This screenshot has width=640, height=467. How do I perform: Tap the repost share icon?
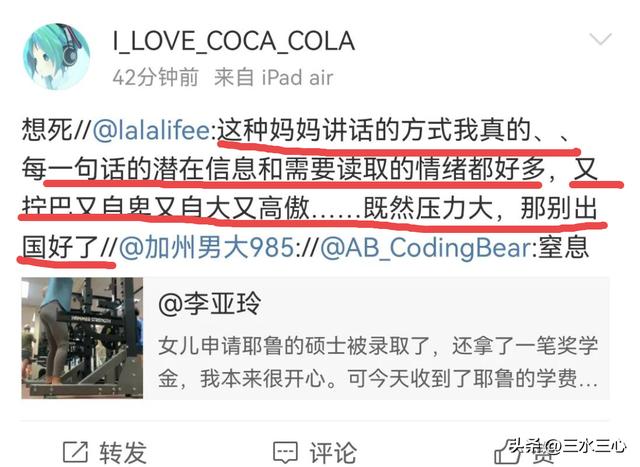[x=76, y=452]
